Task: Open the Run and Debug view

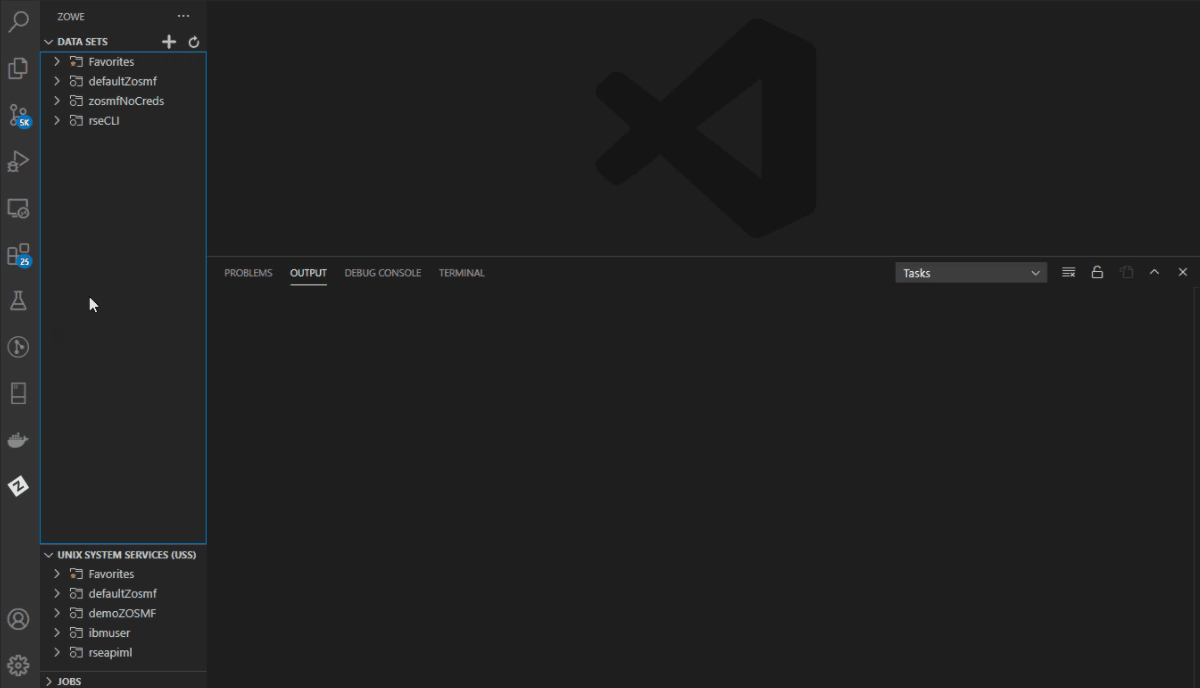Action: click(x=18, y=160)
